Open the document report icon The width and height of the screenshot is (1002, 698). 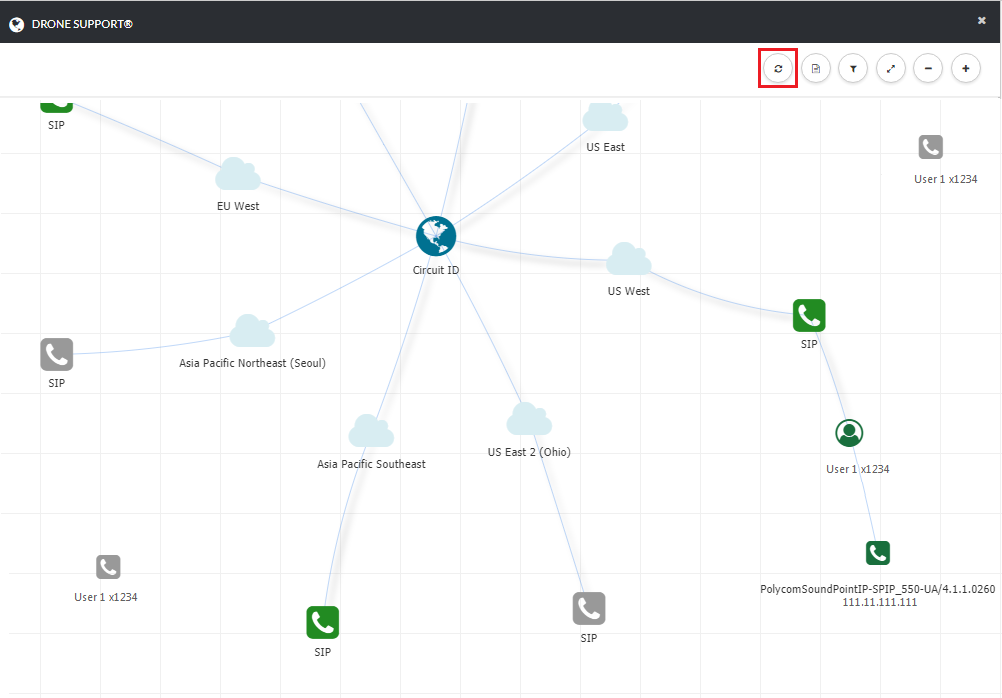pos(816,69)
